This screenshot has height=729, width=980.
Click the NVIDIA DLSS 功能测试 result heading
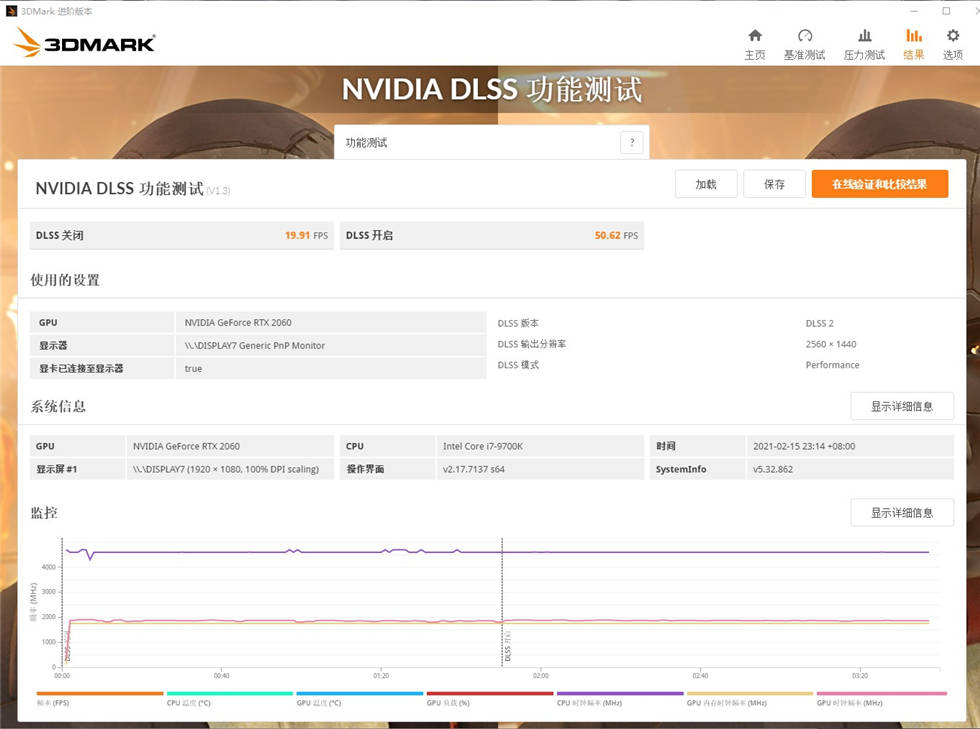click(x=119, y=188)
